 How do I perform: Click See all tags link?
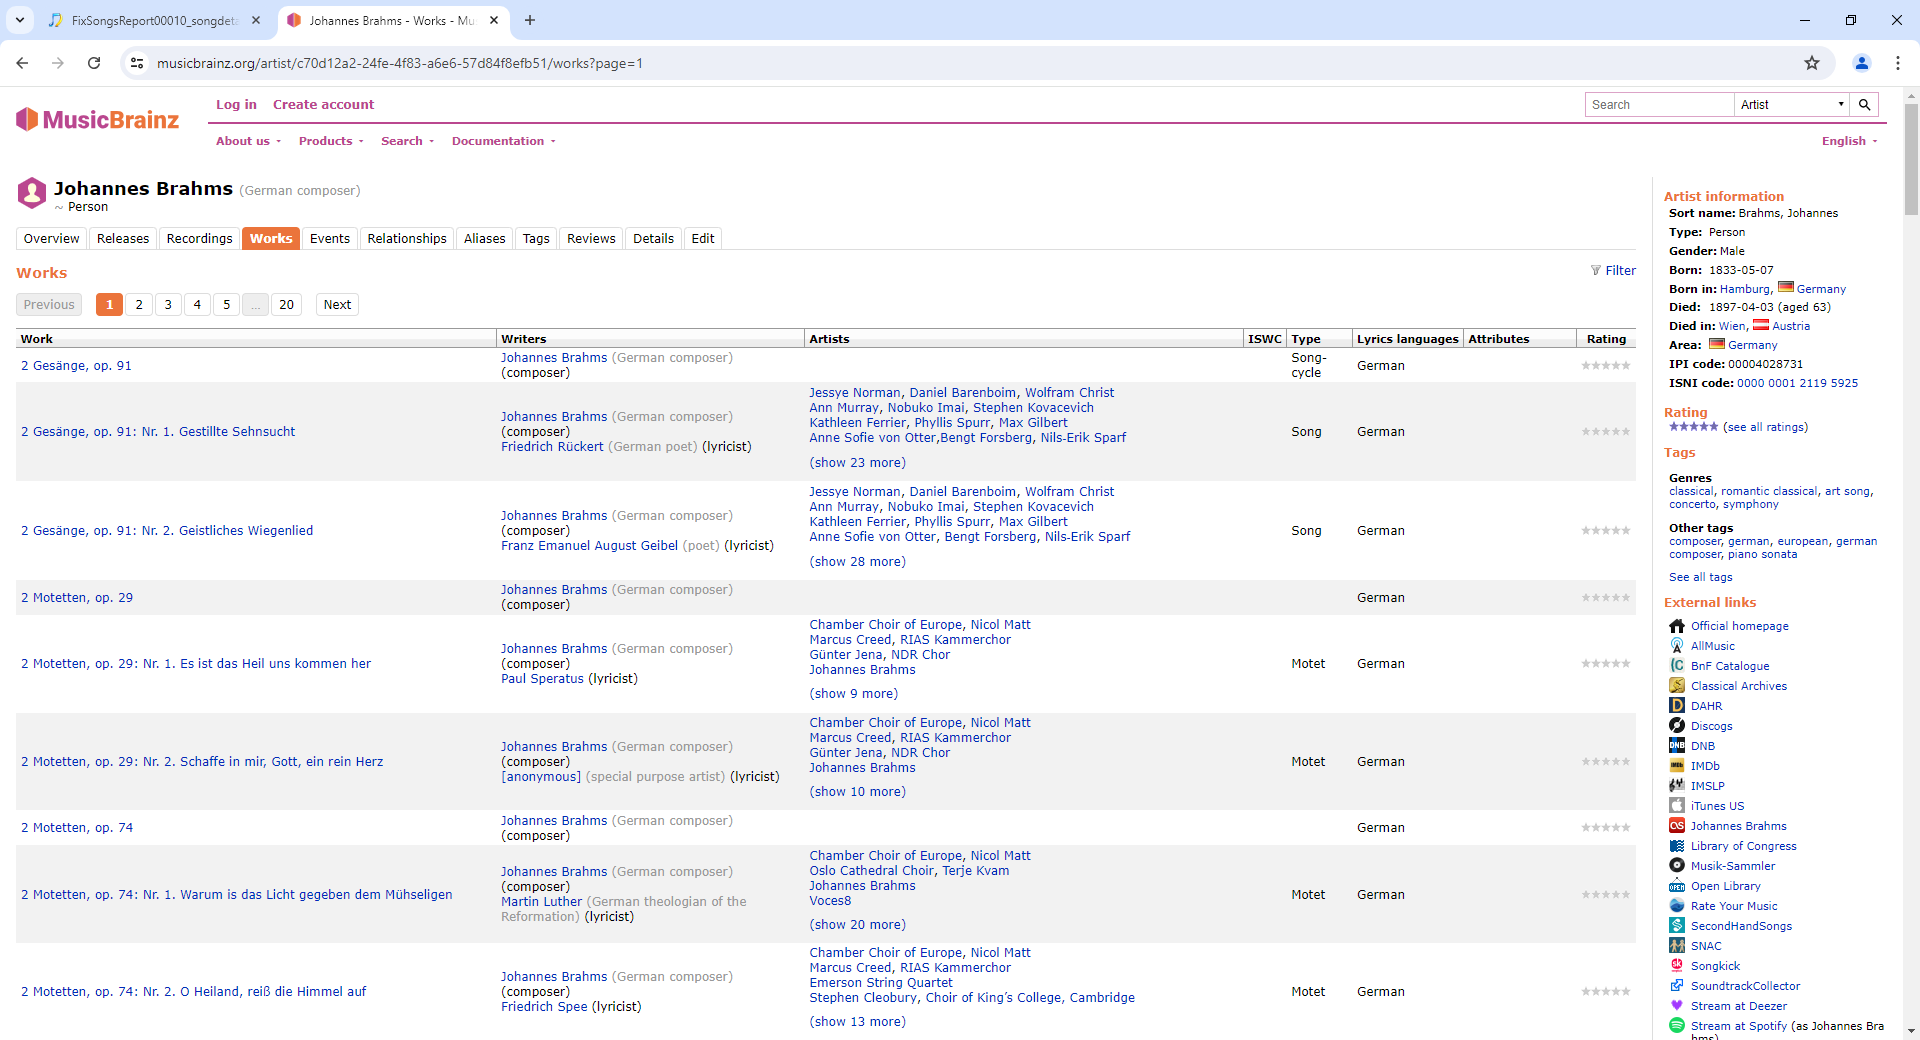coord(1701,577)
